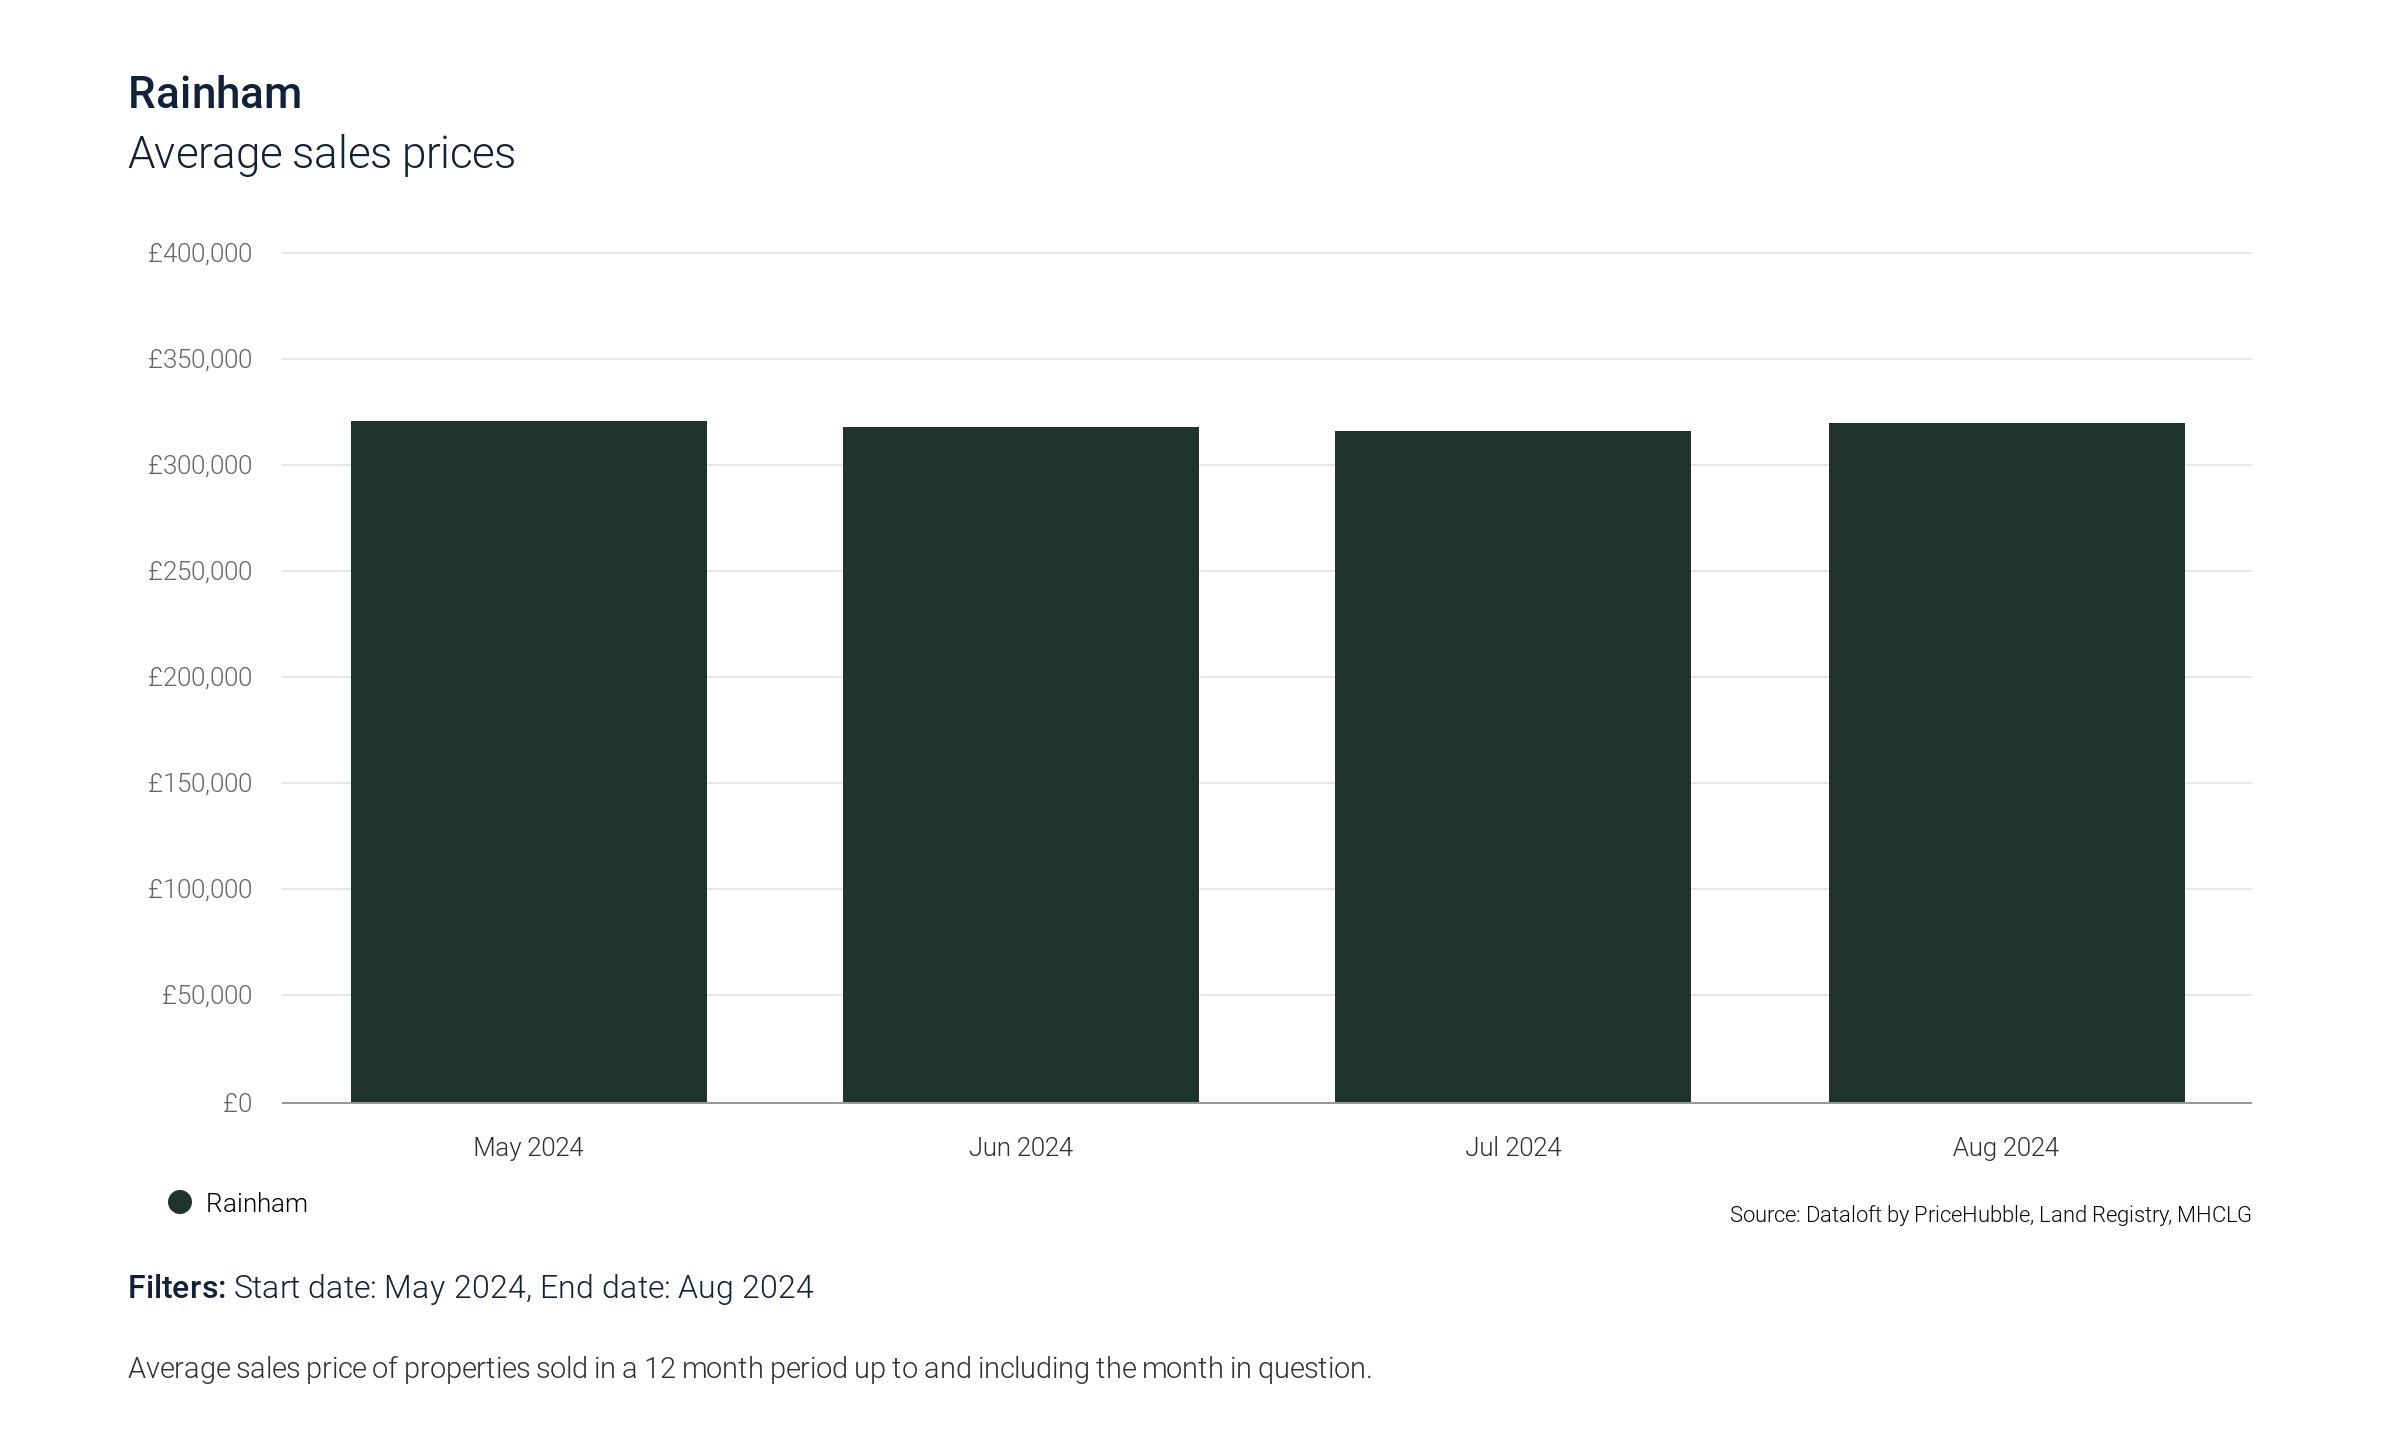This screenshot has height=1456, width=2400.
Task: Click the £100,000 axis label
Action: coord(200,889)
